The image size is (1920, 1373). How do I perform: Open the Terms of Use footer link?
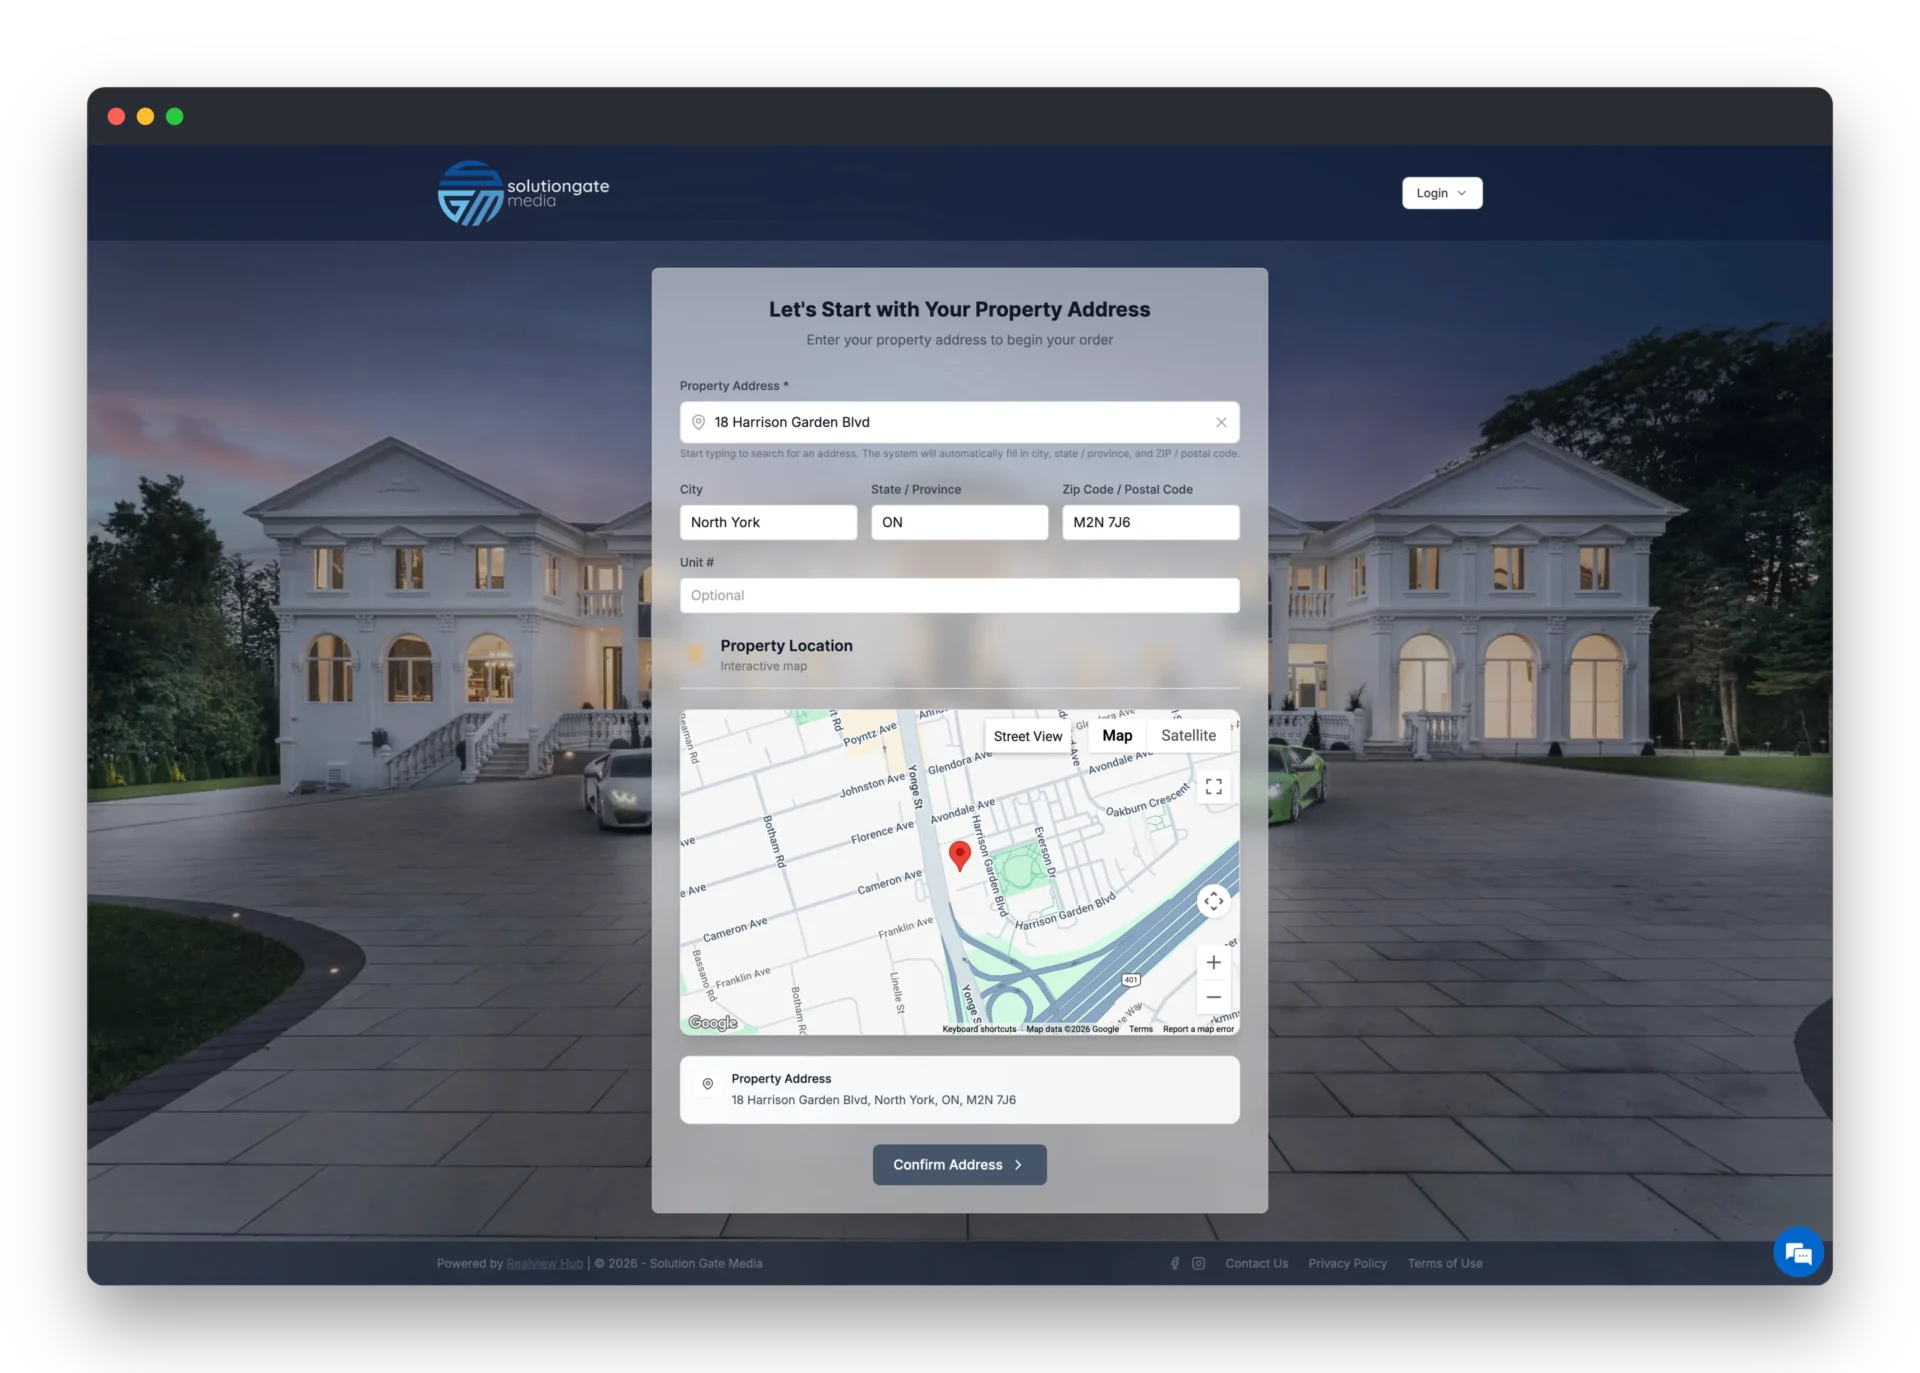pyautogui.click(x=1445, y=1263)
